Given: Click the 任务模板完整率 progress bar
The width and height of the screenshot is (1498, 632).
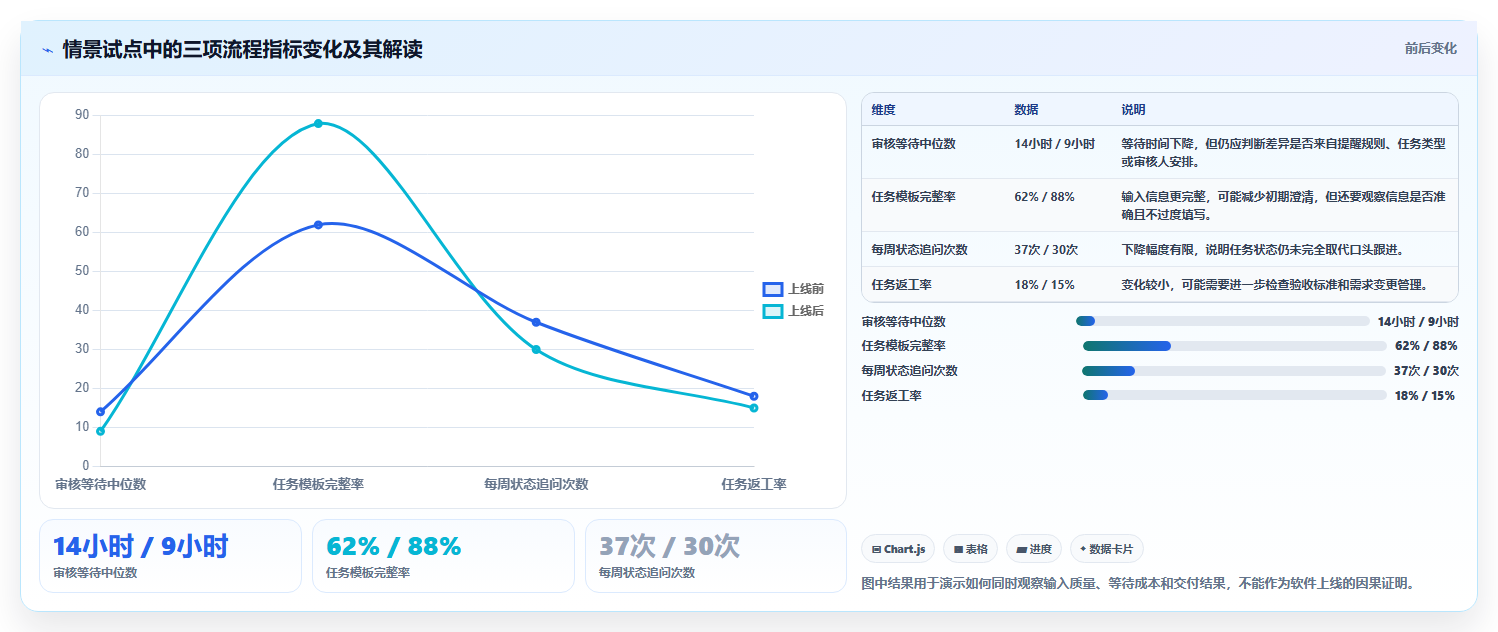Looking at the screenshot, I should pyautogui.click(x=1234, y=346).
